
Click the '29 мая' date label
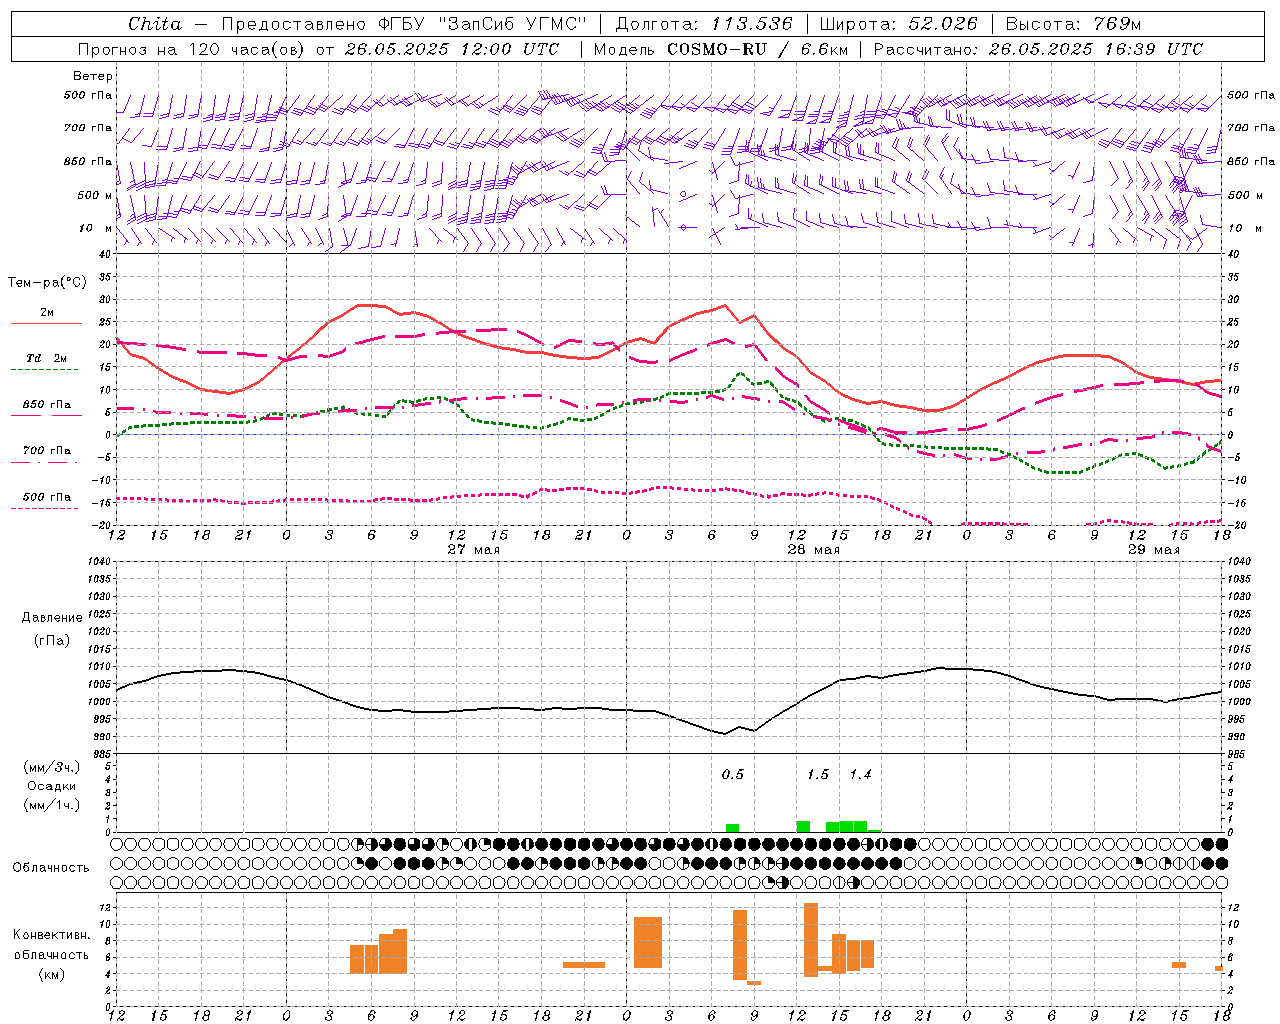1153,550
